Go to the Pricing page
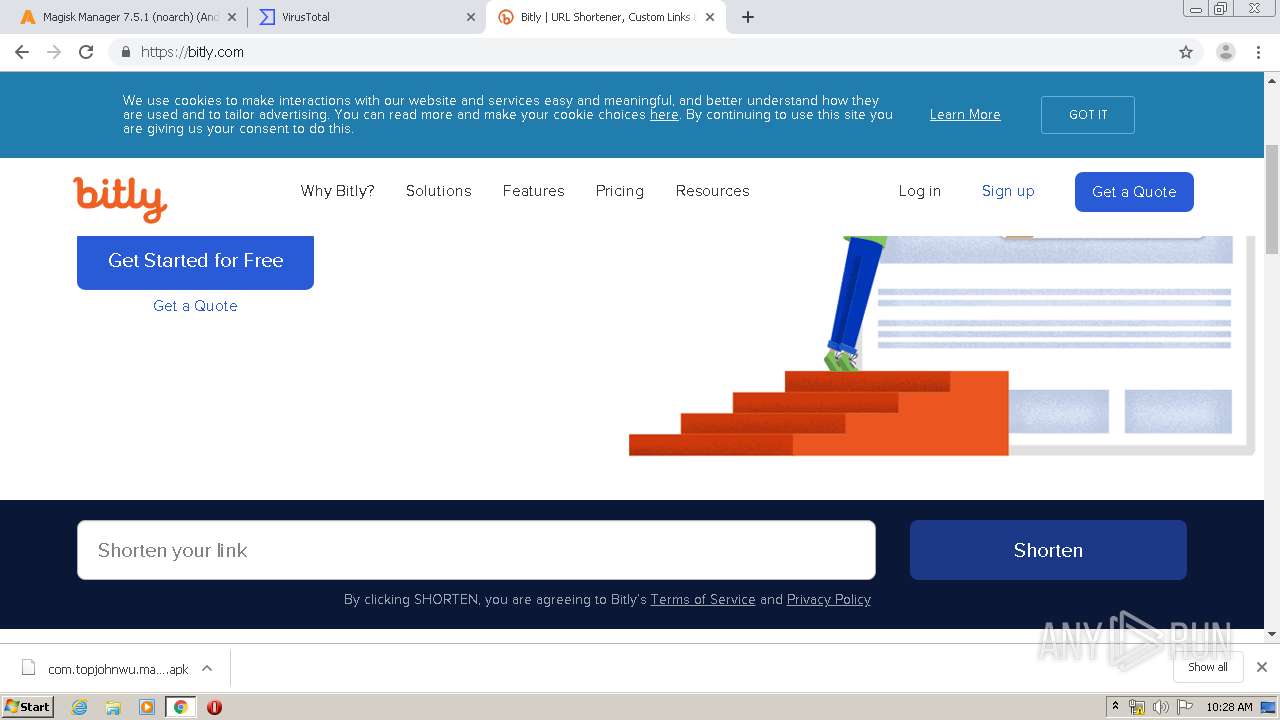This screenshot has width=1280, height=720. click(620, 191)
